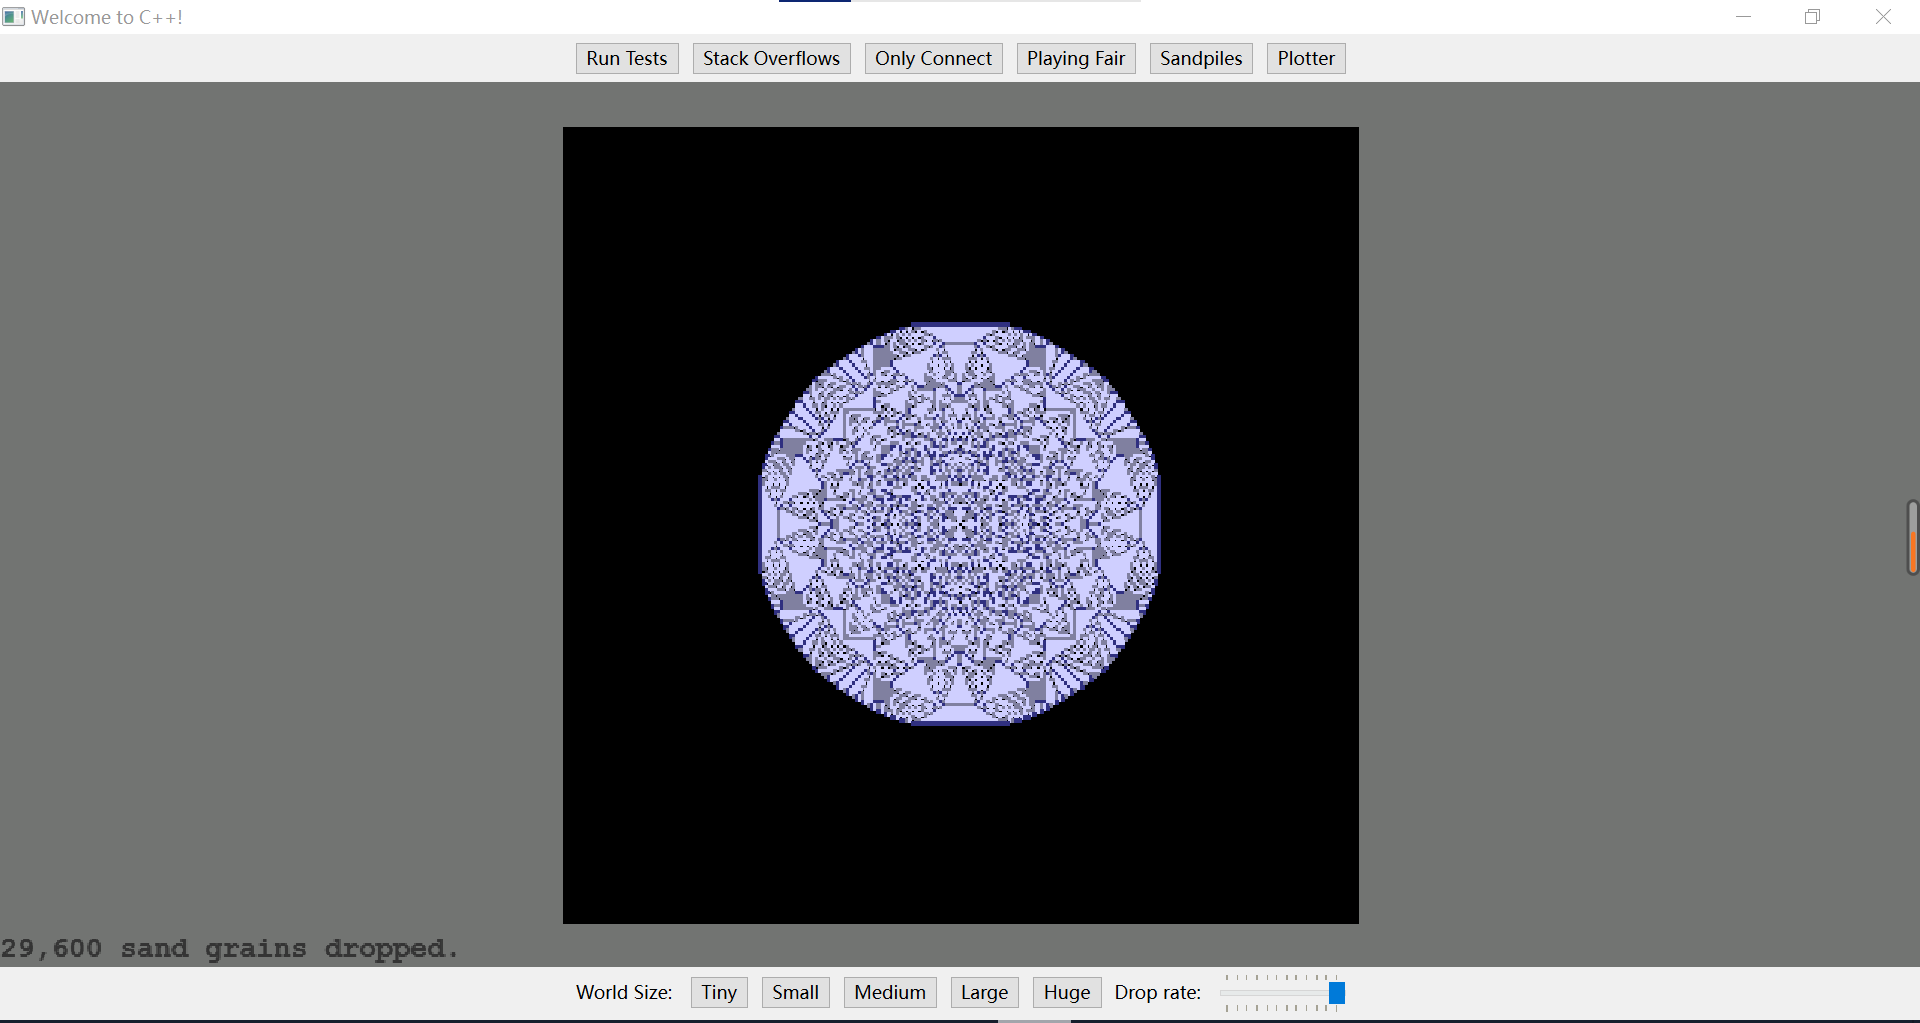Click the black canvas area above sandpile
The height and width of the screenshot is (1023, 1920).
[x=960, y=222]
